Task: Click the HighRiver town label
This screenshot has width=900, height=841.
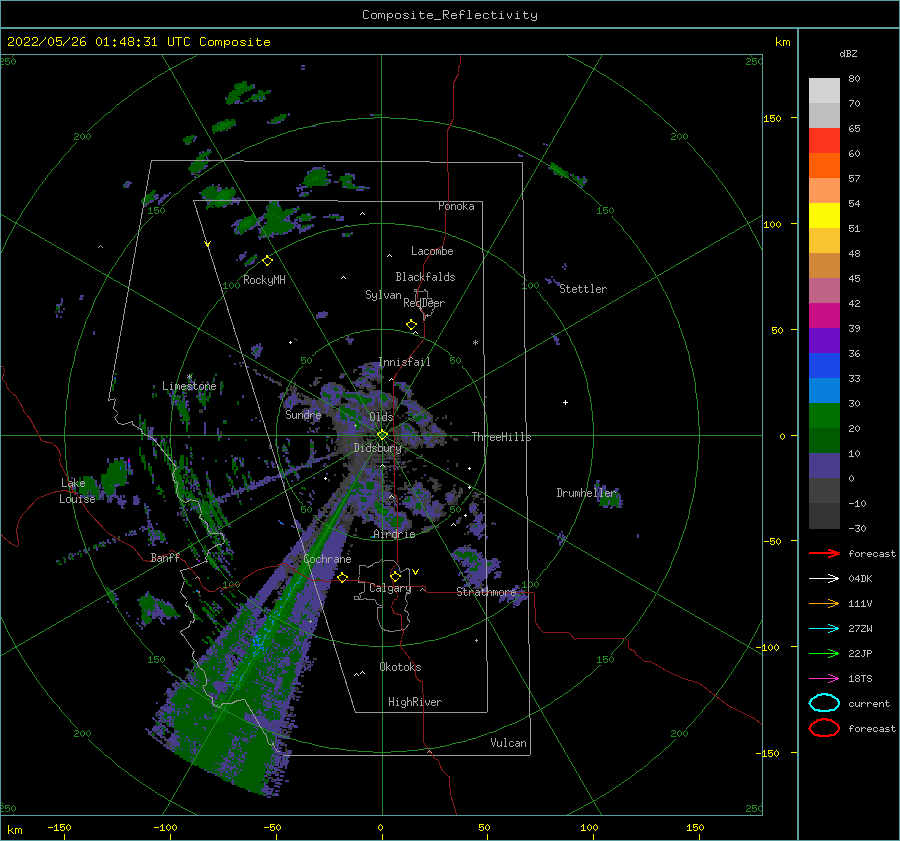Action: pyautogui.click(x=415, y=702)
